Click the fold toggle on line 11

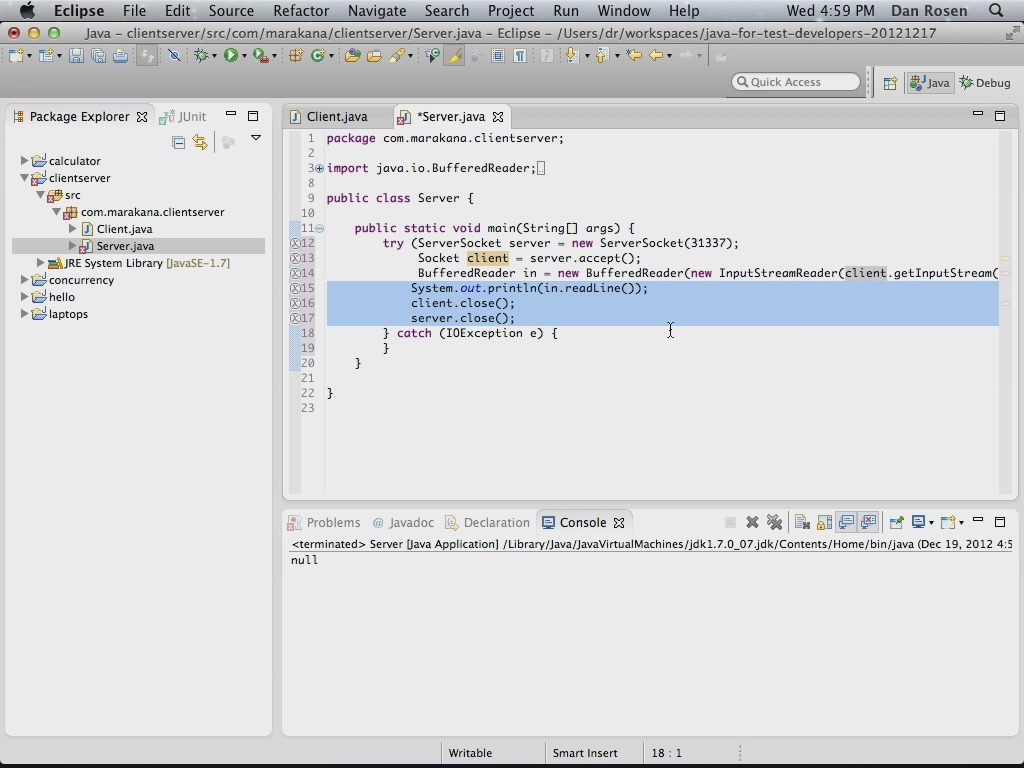(319, 228)
